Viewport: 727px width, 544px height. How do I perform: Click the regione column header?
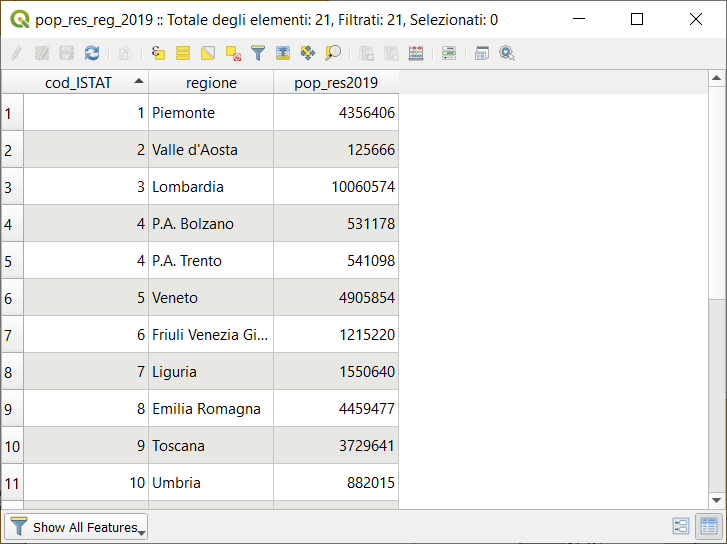(211, 82)
